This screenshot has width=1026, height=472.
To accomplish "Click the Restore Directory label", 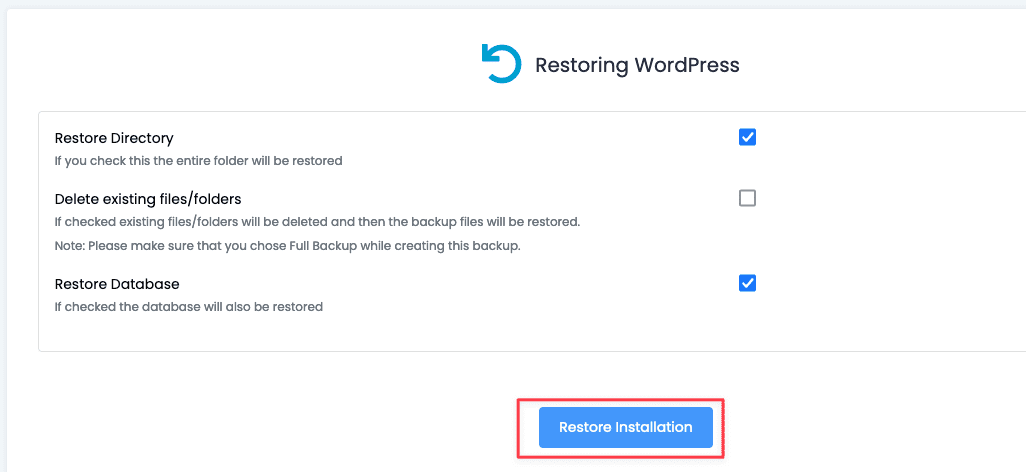I will point(114,138).
